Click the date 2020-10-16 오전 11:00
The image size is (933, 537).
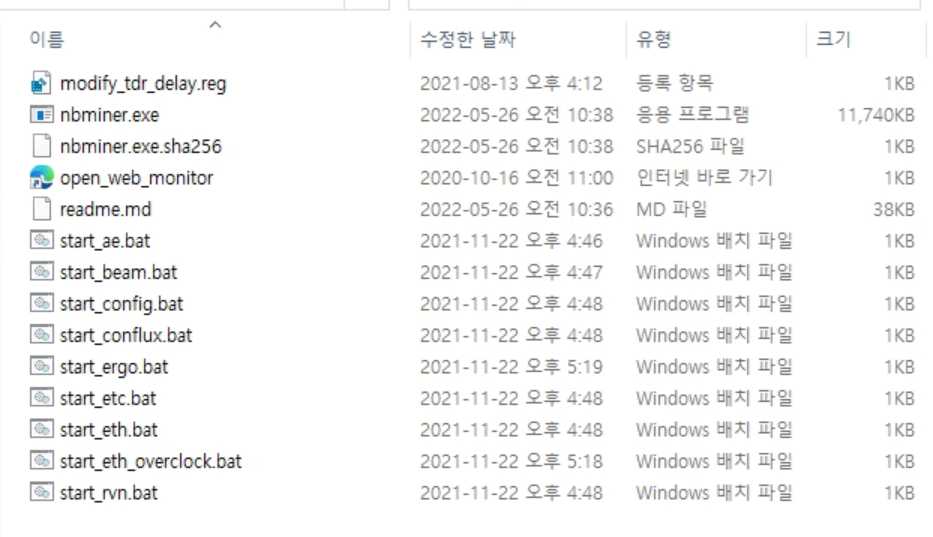[x=516, y=177]
